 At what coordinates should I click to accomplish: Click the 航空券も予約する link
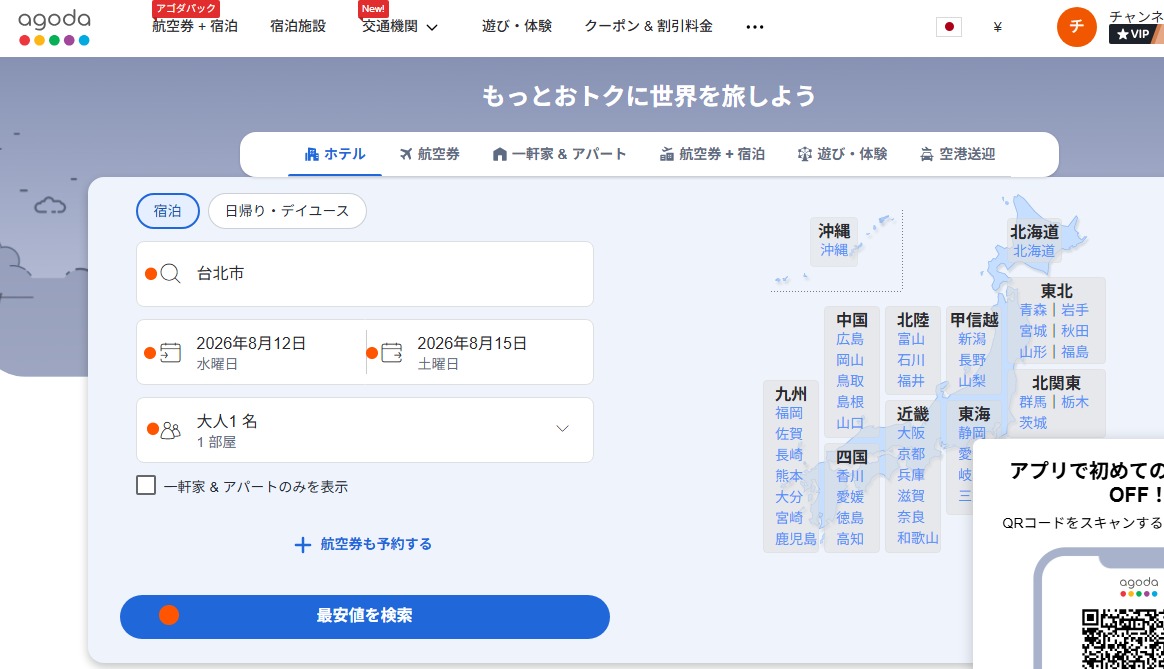(376, 544)
